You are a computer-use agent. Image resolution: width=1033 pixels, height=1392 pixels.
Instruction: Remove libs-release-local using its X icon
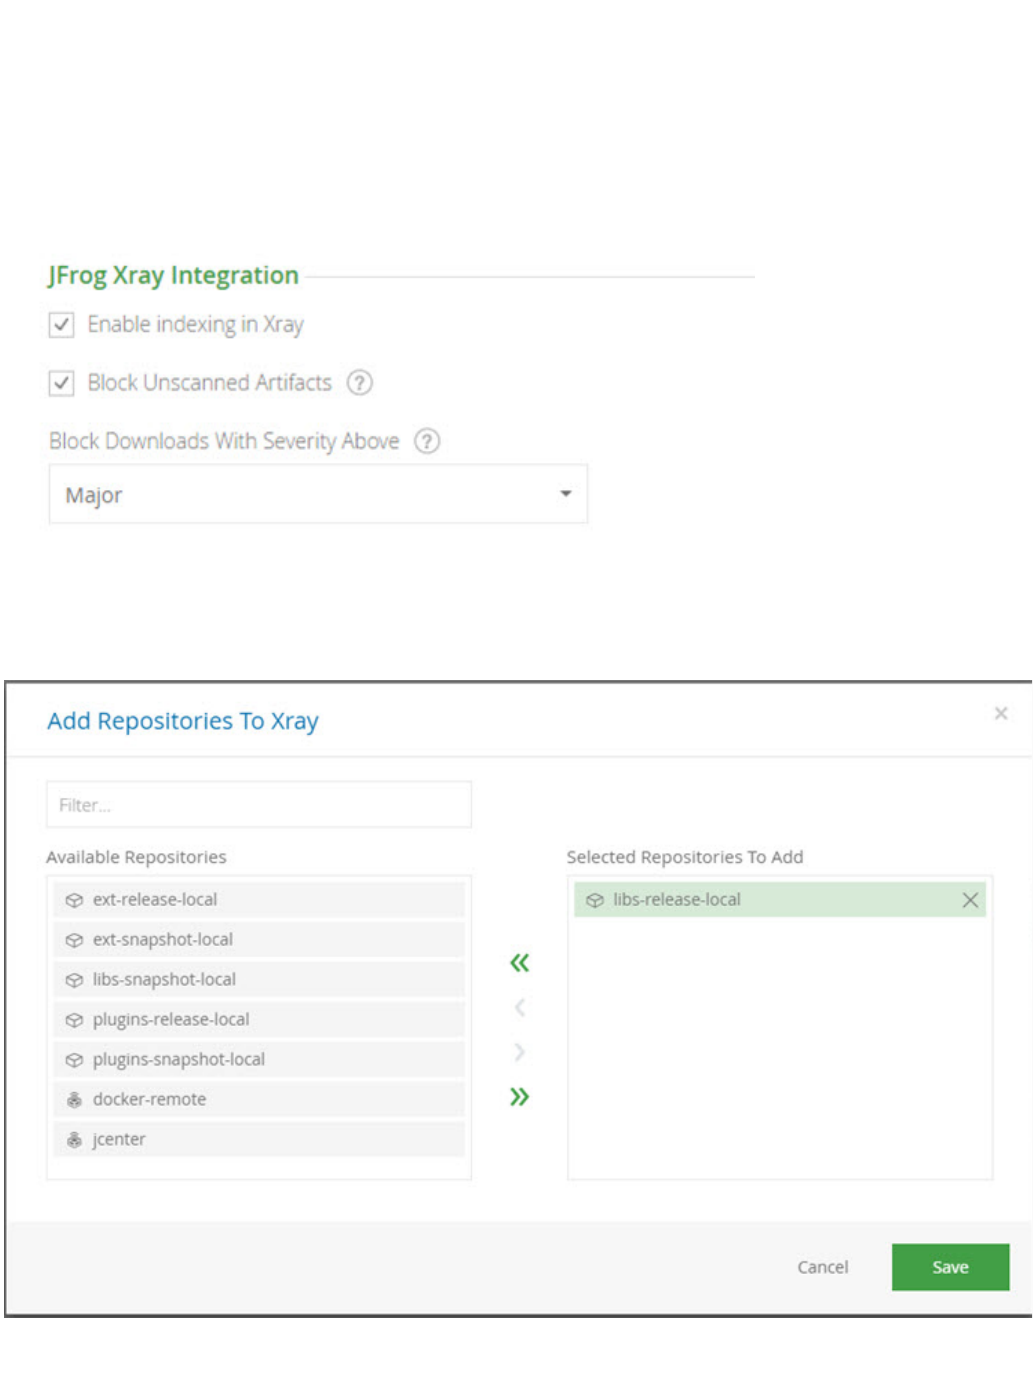point(969,900)
